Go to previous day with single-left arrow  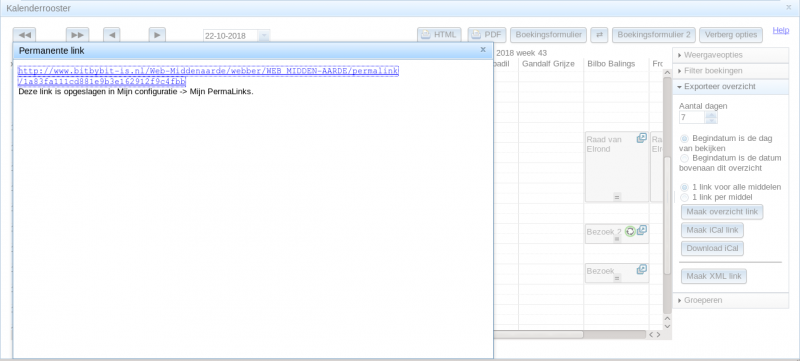112,35
